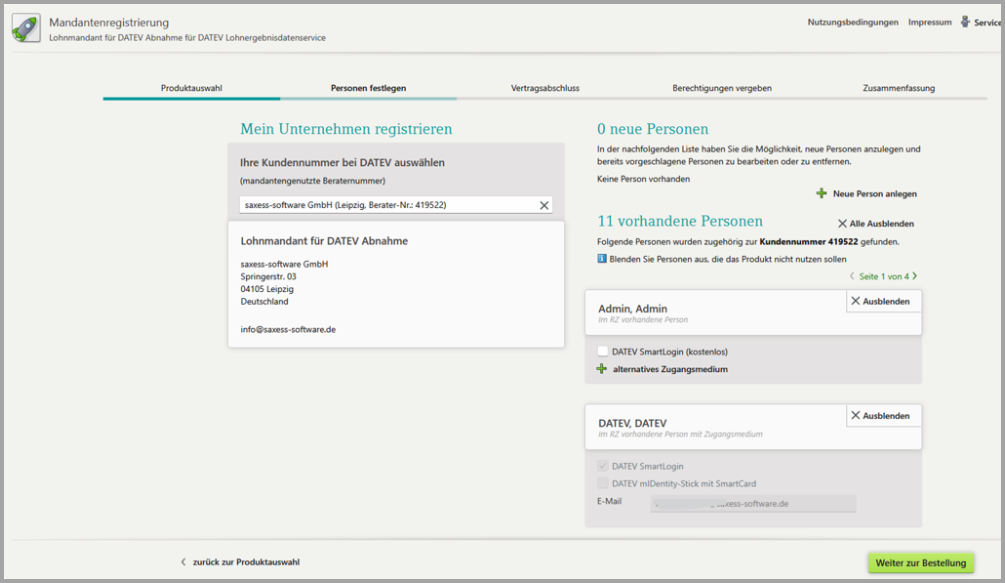Open the Nutzungsbedingungen link

tap(852, 22)
